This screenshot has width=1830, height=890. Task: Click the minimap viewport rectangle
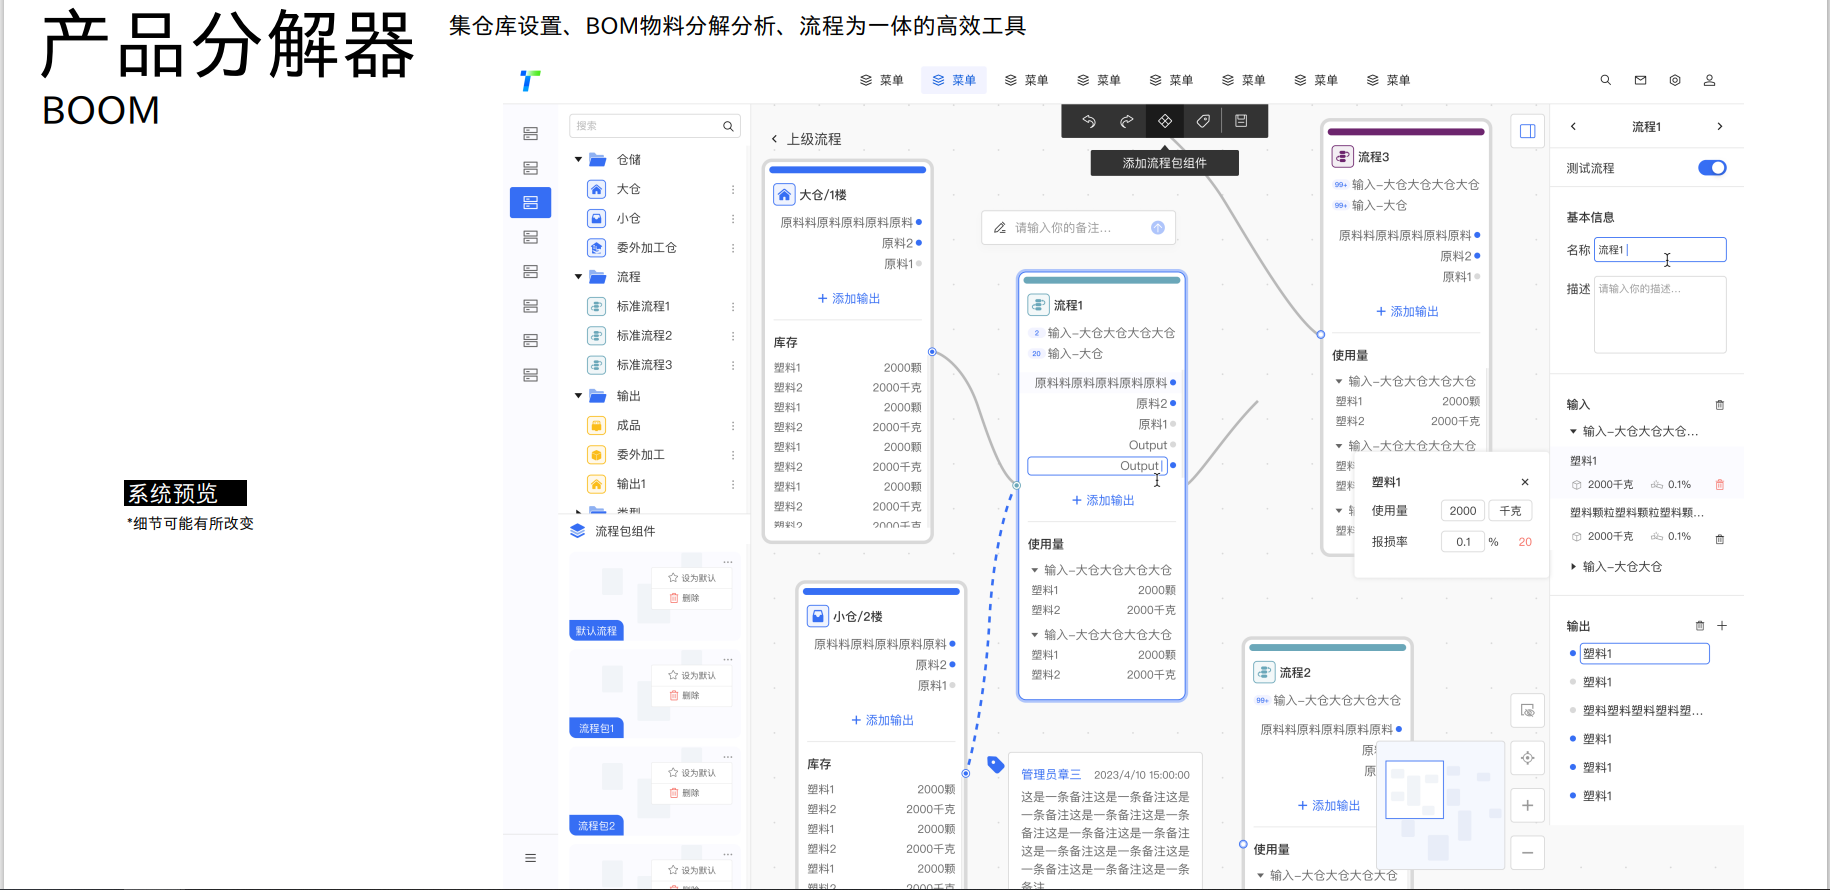pos(1414,790)
